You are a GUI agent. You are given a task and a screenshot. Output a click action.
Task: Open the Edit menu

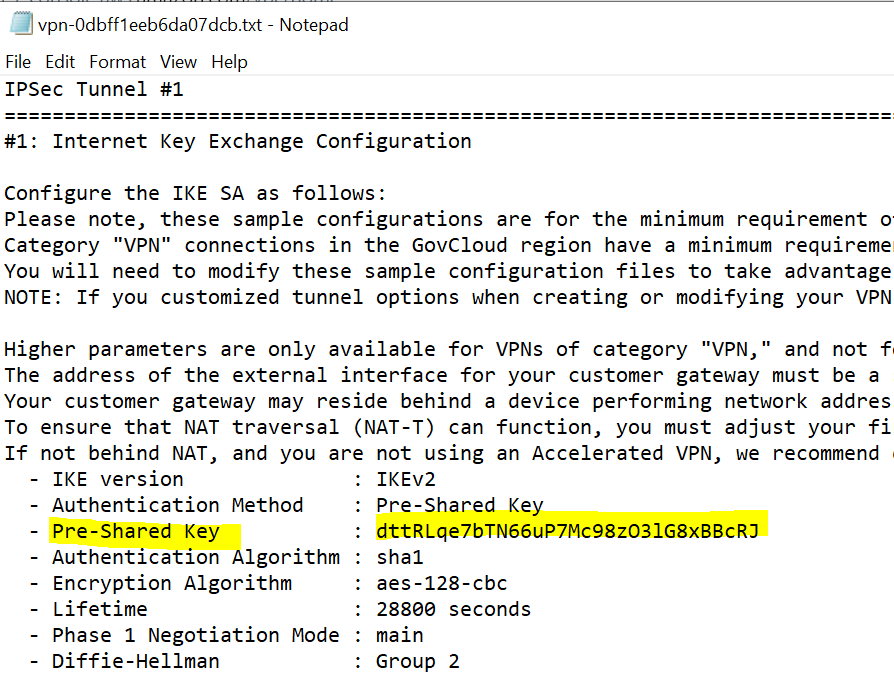[x=60, y=62]
